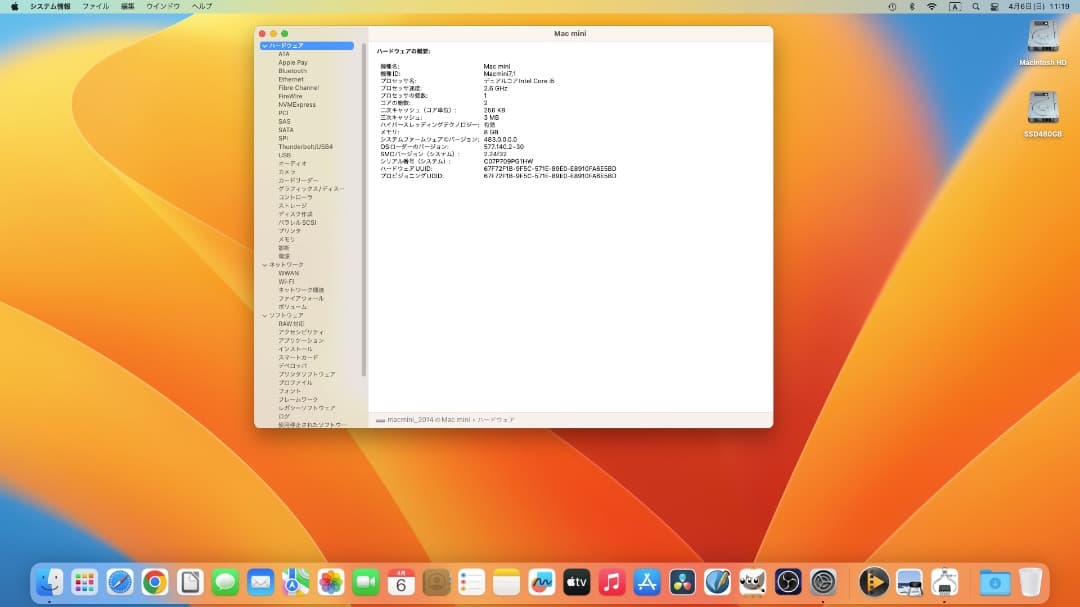This screenshot has height=607, width=1080.
Task: Click the Wi-Fi icon in the menu bar
Action: pos(932,6)
